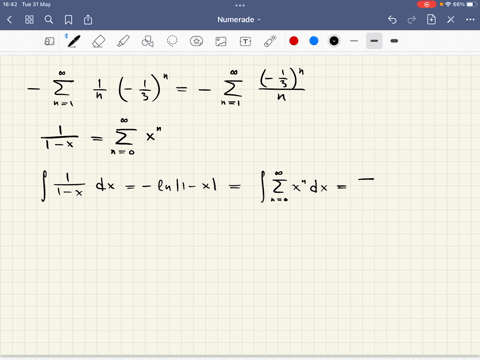Close the editing mode with X icon
This screenshot has height=360, width=480.
click(451, 20)
